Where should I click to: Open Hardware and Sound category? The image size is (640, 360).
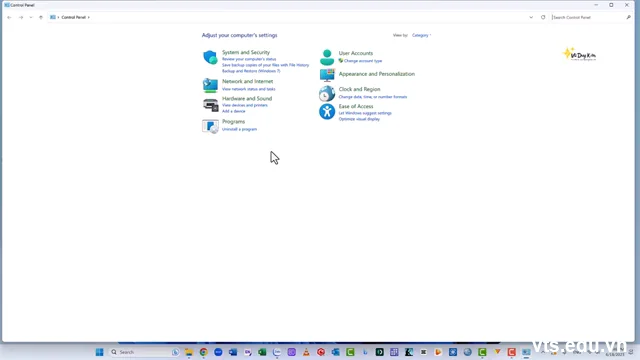tap(247, 98)
